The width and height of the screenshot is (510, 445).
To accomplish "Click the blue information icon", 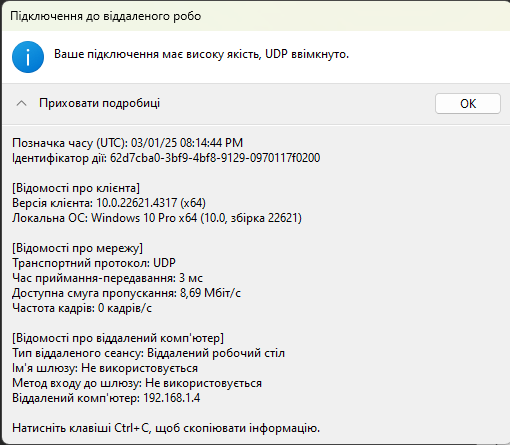I will tap(28, 57).
